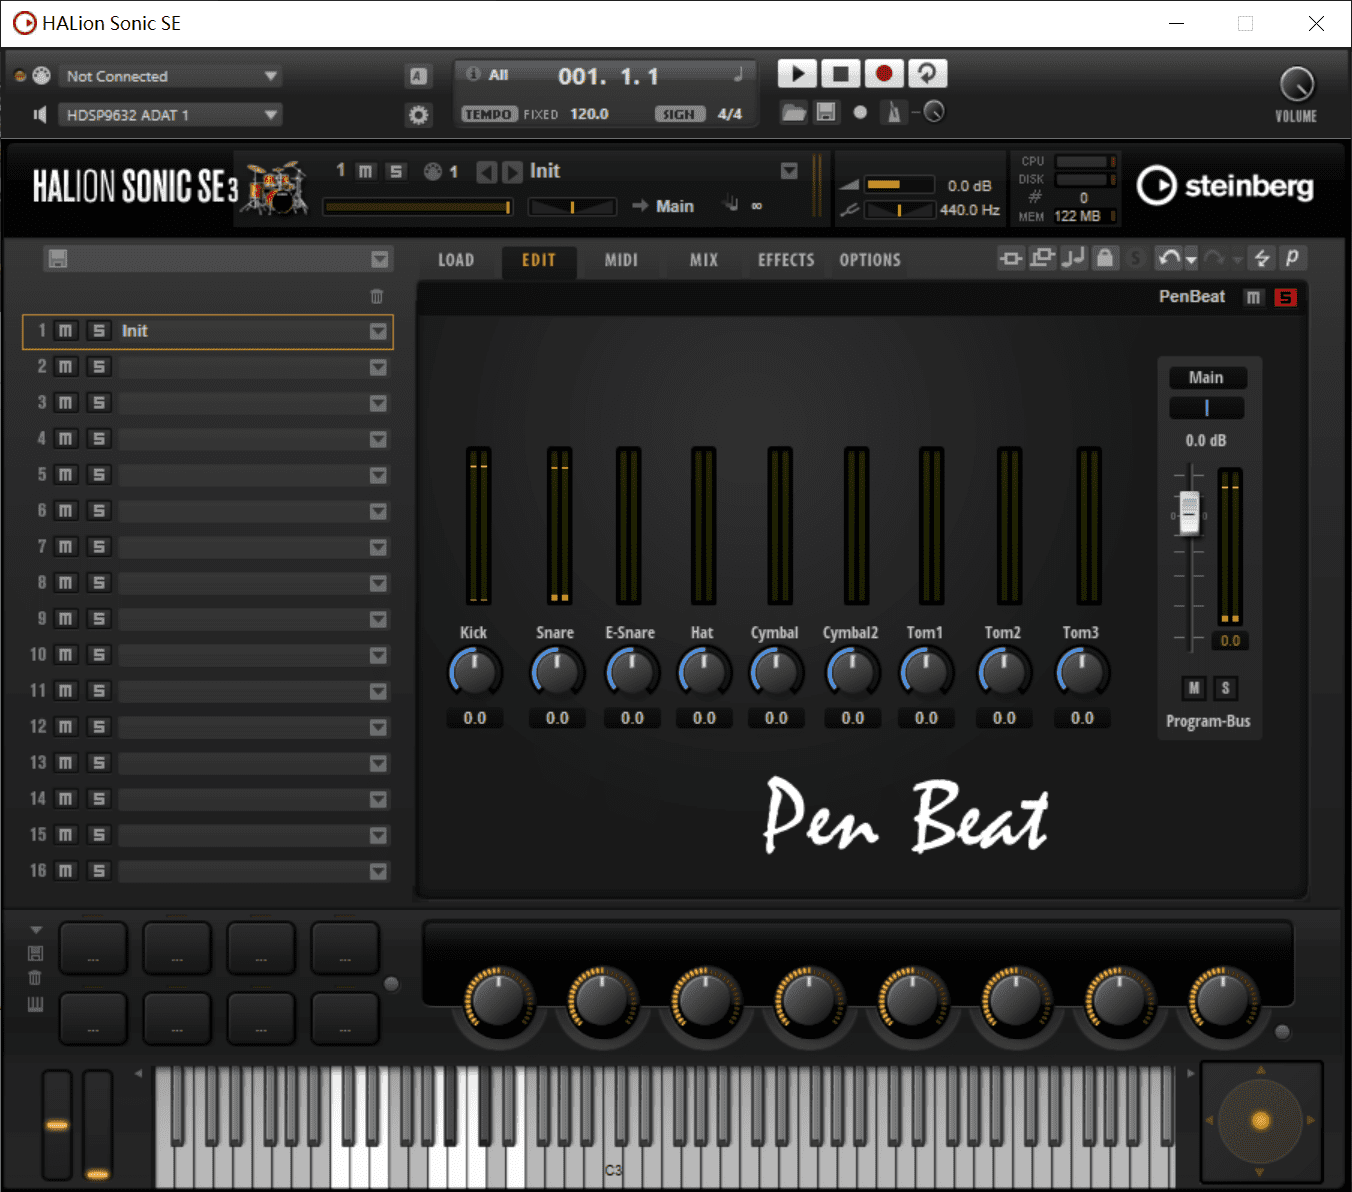This screenshot has height=1192, width=1352.
Task: Click the pads save icon in left strip
Action: pos(36,953)
